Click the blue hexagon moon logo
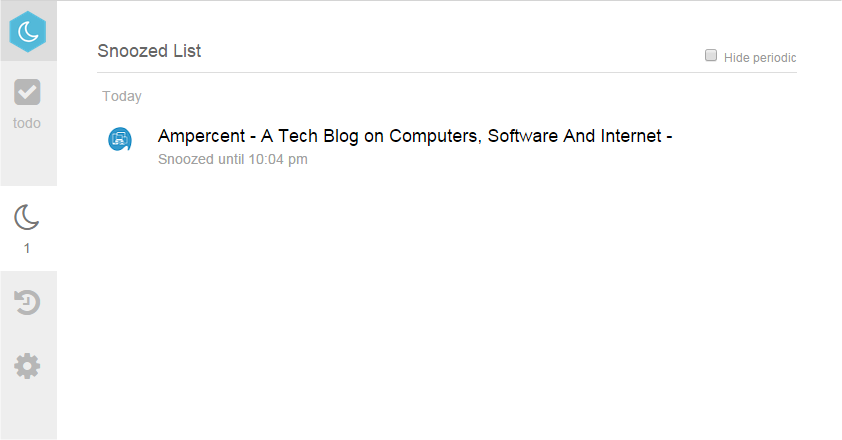 coord(28,31)
